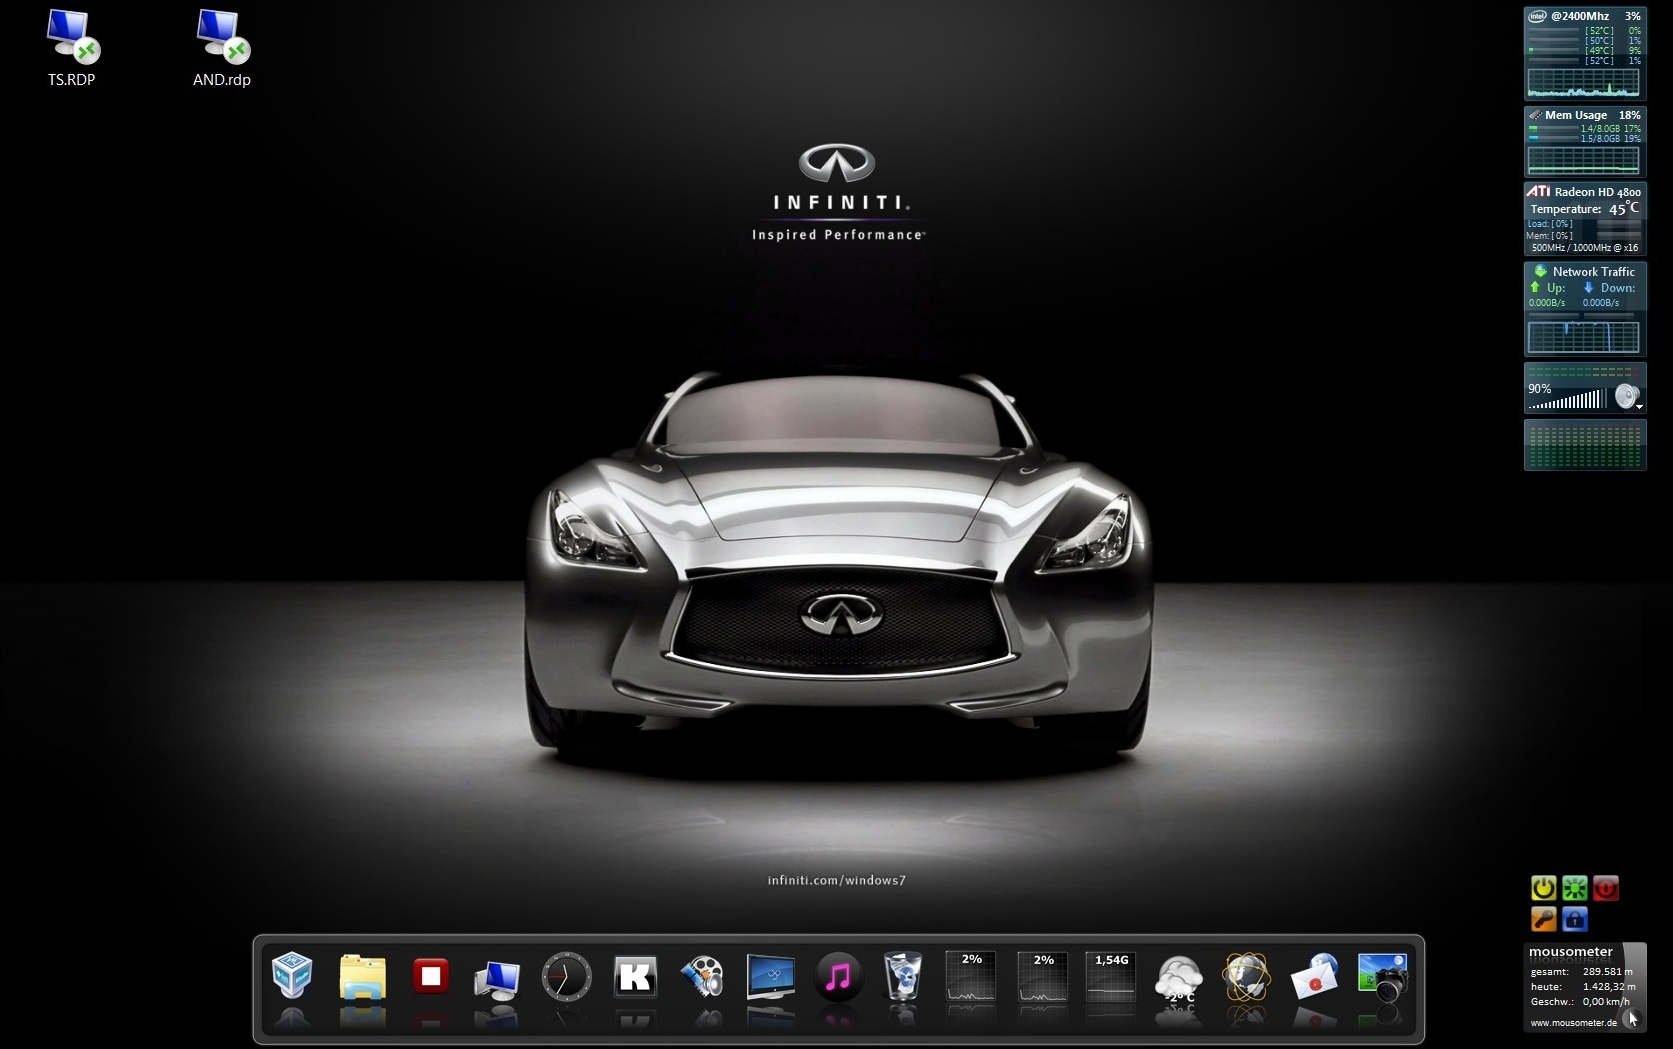This screenshot has height=1049, width=1673.
Task: Click the Geschw. value 0,00 km/h
Action: coord(1606,1002)
